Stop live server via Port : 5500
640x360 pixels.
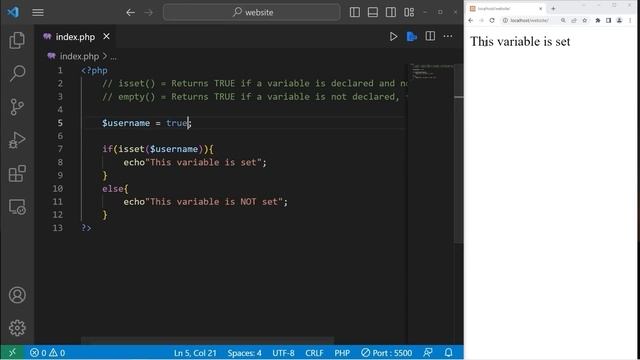[386, 353]
